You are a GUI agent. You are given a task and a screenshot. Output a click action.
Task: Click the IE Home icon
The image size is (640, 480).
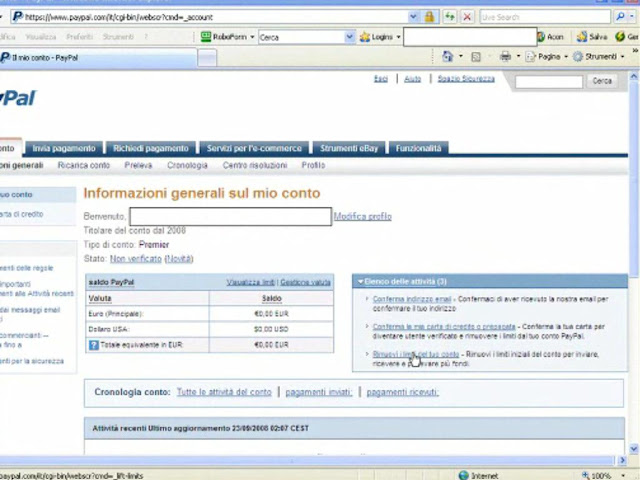pyautogui.click(x=447, y=56)
